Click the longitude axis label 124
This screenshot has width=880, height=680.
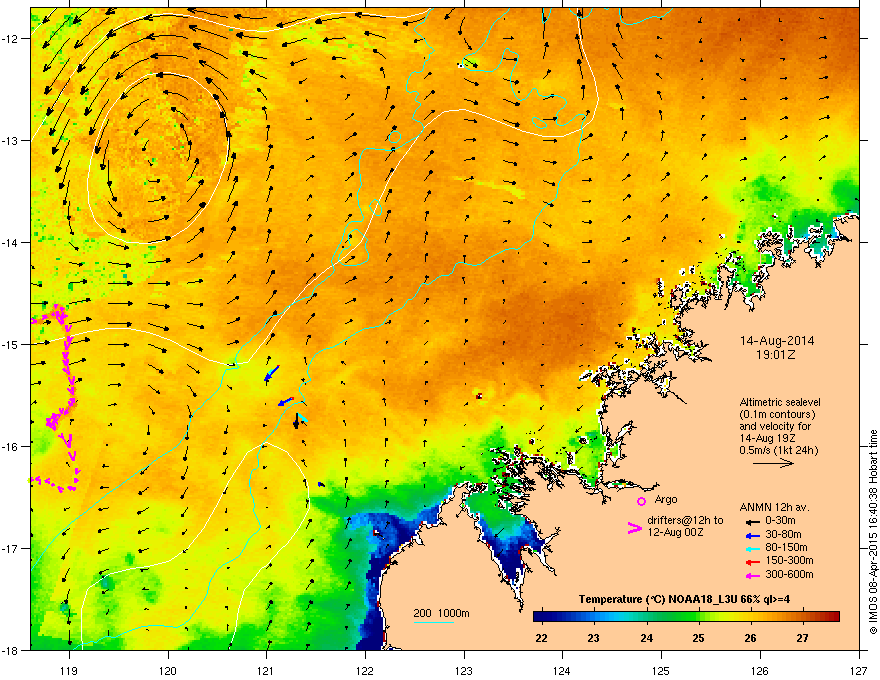(x=562, y=670)
